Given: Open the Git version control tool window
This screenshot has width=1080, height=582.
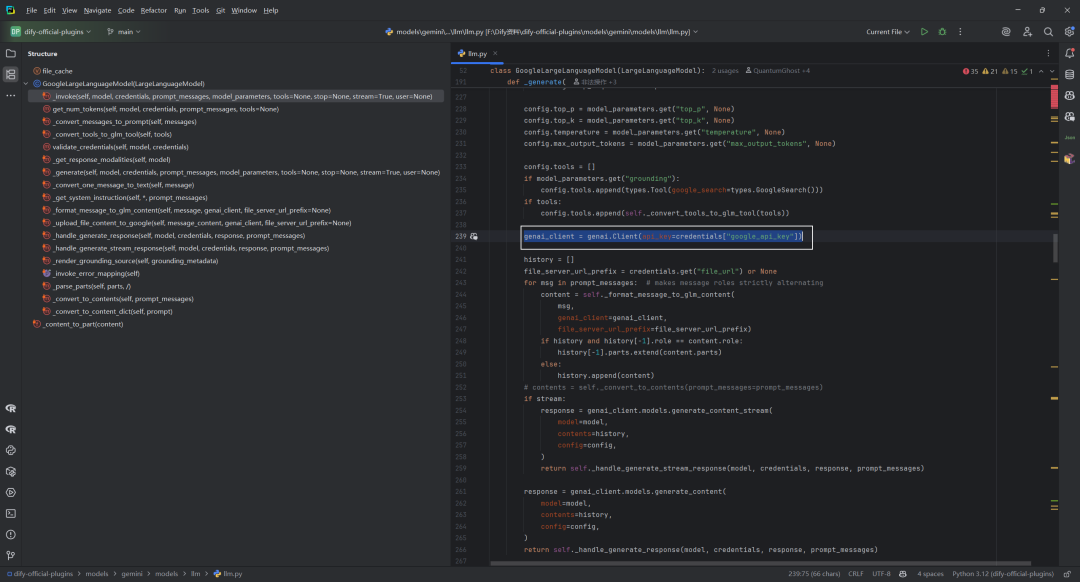Looking at the screenshot, I should [11, 555].
